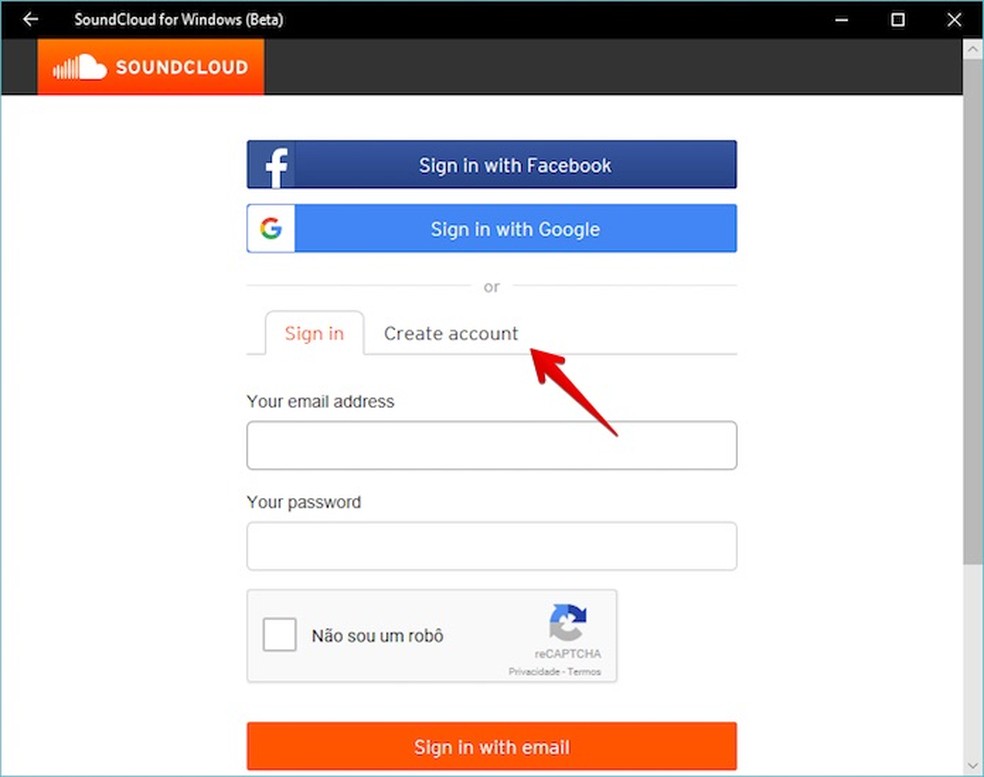Click the back arrow in the title bar
The image size is (984, 777).
coord(29,19)
